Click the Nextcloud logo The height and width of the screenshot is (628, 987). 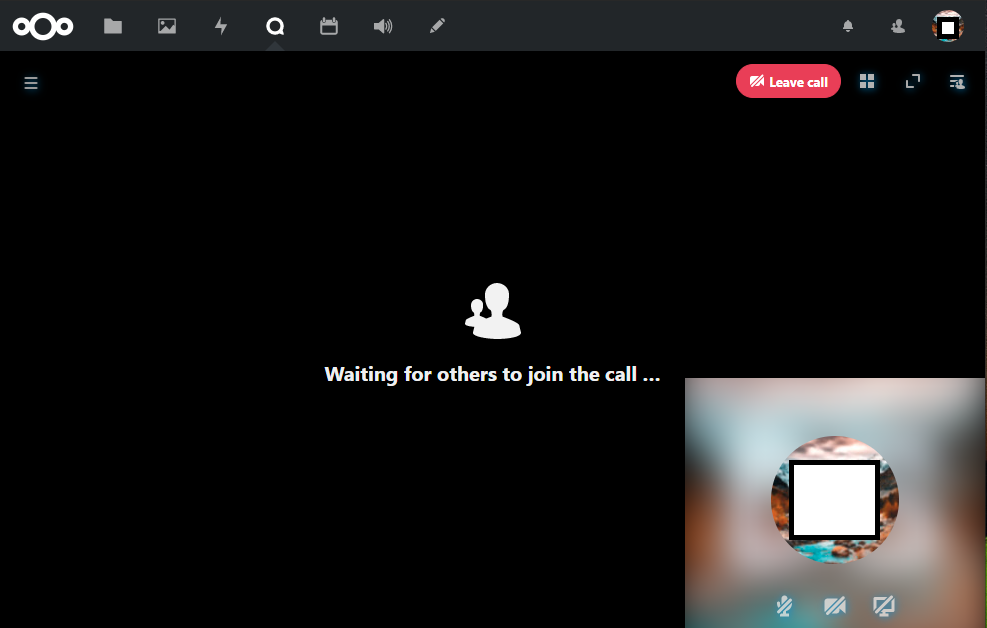[x=42, y=26]
